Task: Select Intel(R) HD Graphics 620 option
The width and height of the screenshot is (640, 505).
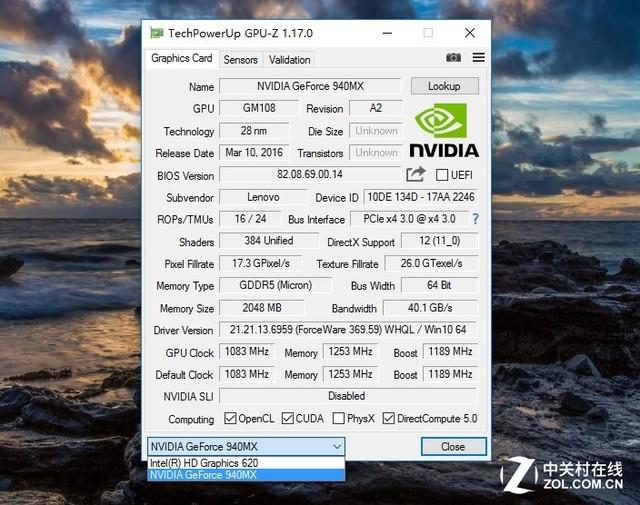Action: coord(246,463)
